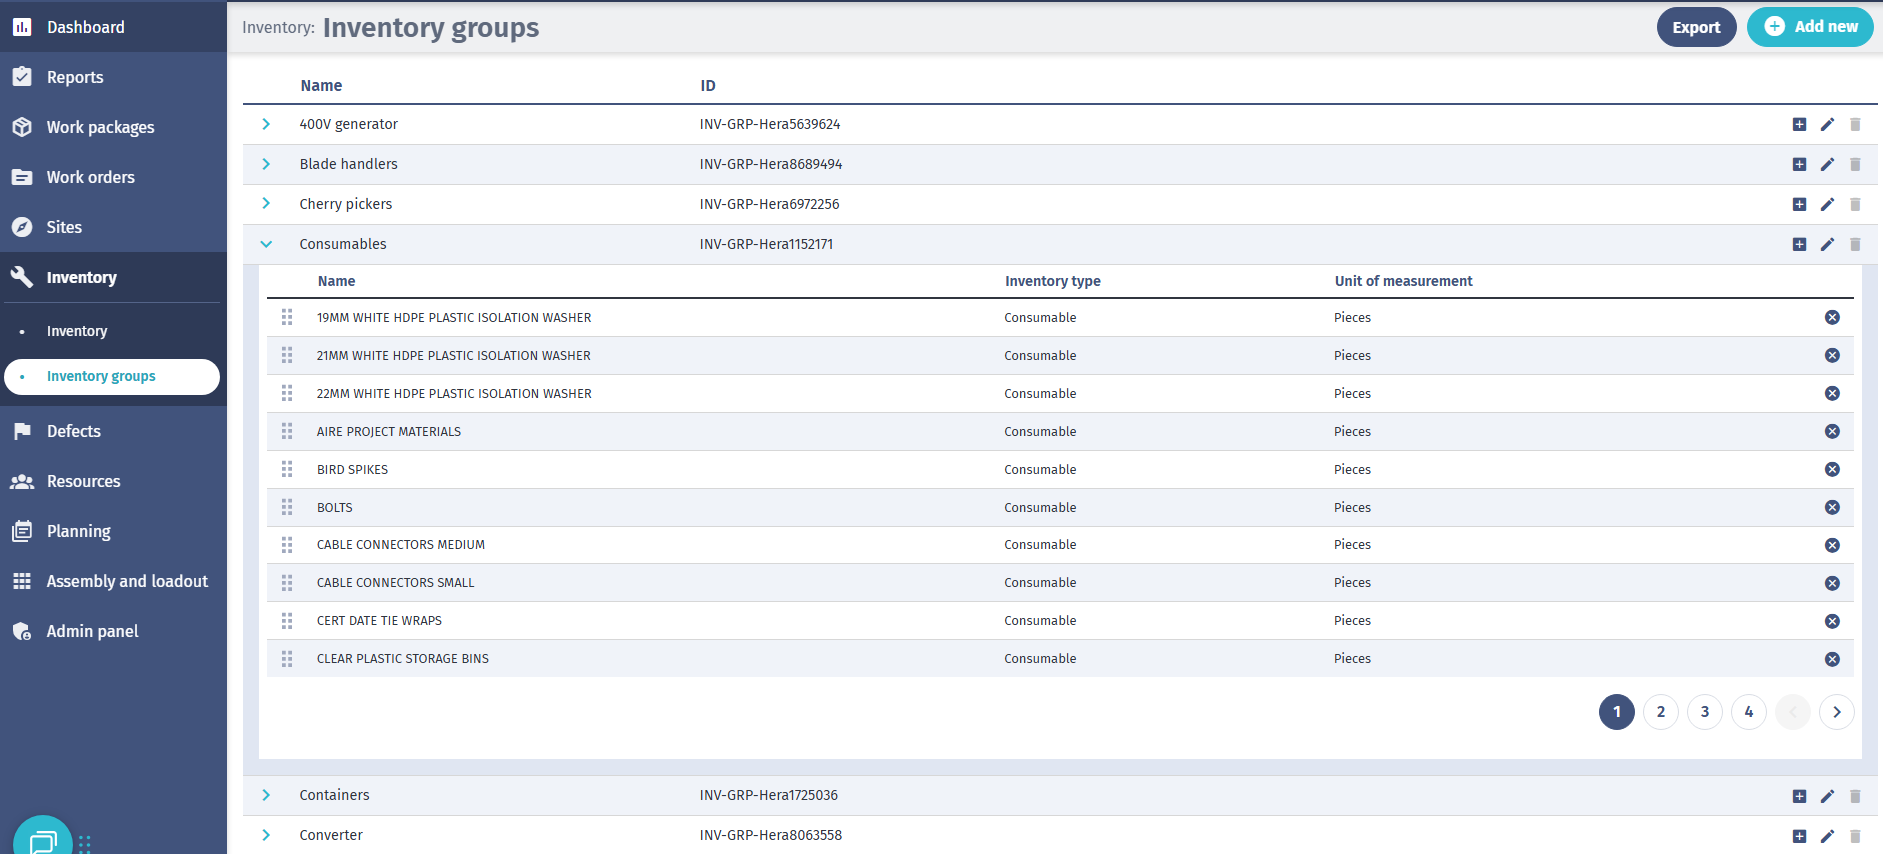This screenshot has height=854, width=1883.
Task: Open the chat bubble widget
Action: coord(43,840)
